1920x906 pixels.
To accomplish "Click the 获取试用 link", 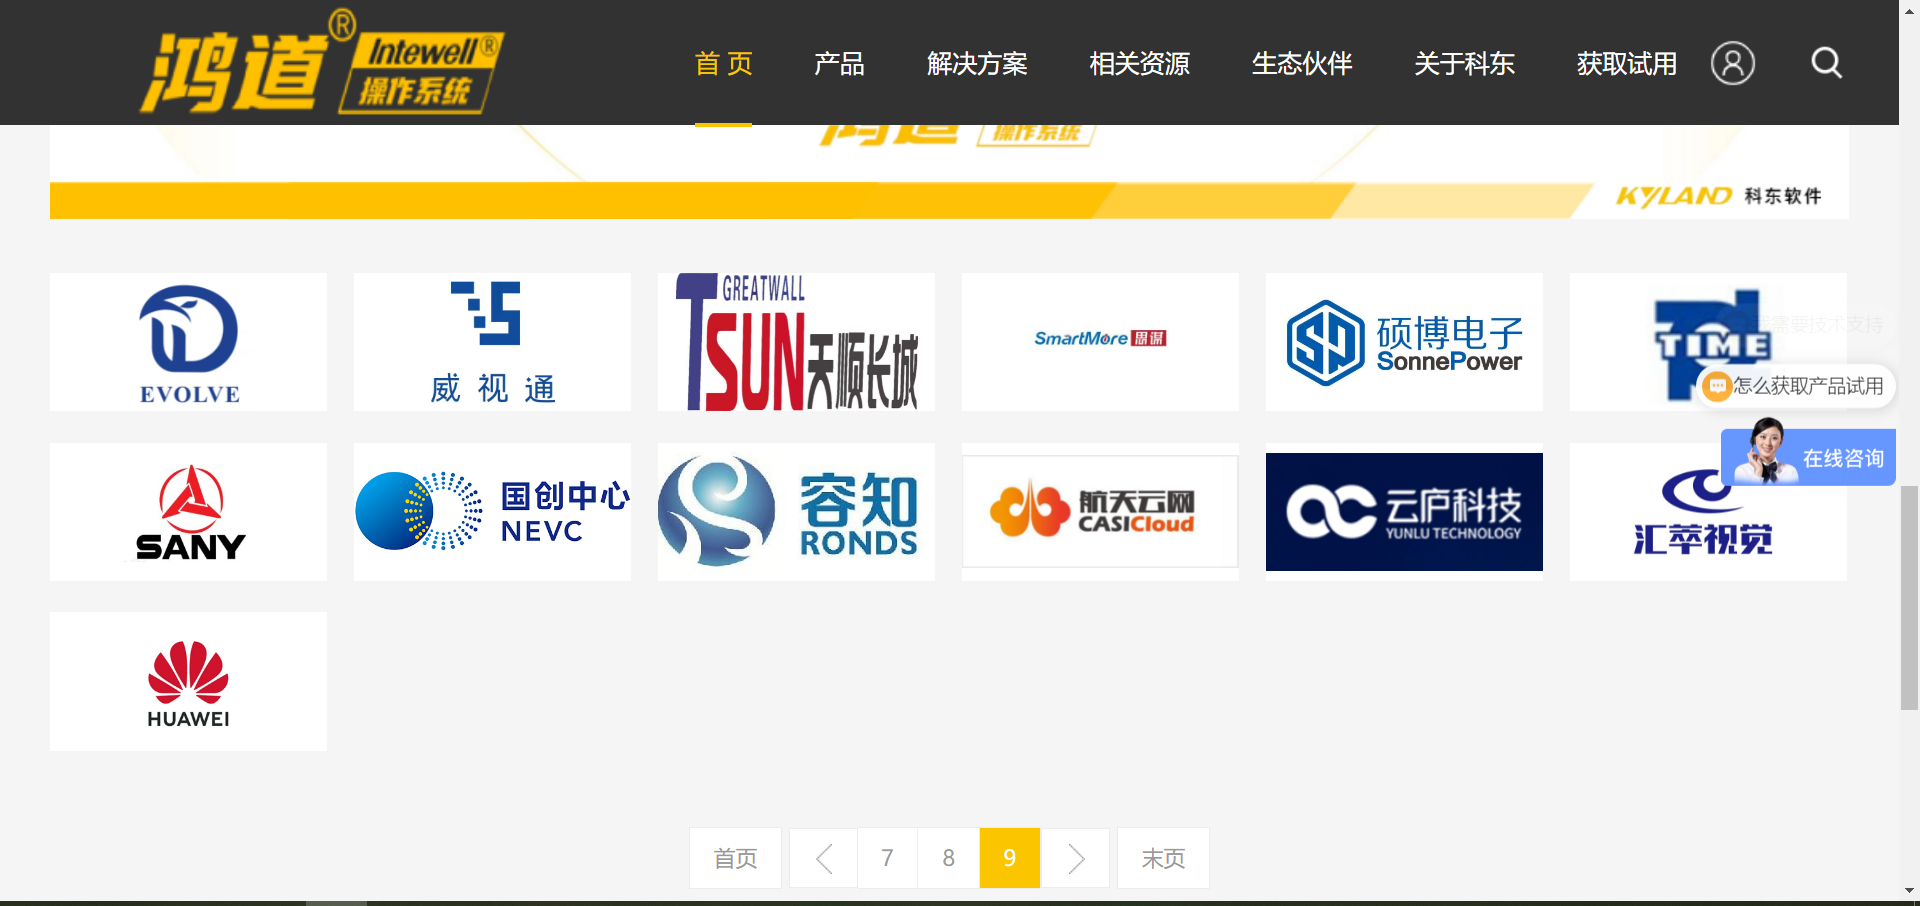I will pyautogui.click(x=1627, y=64).
